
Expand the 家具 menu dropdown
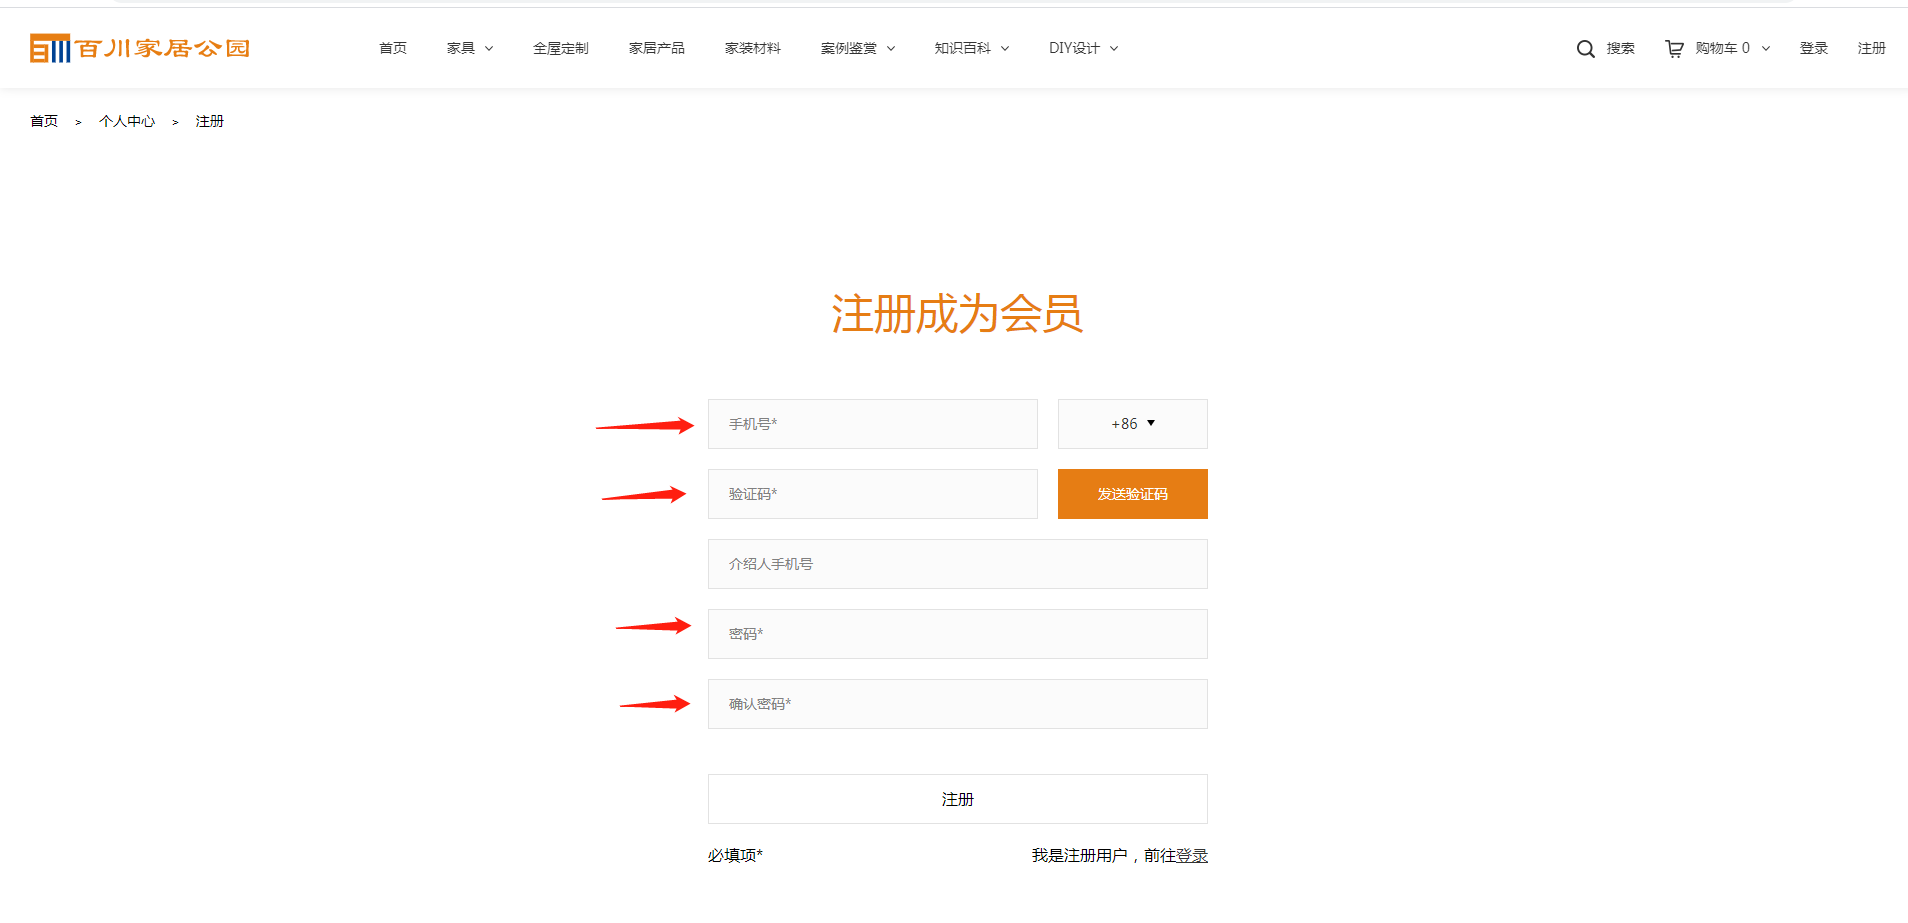[x=469, y=48]
